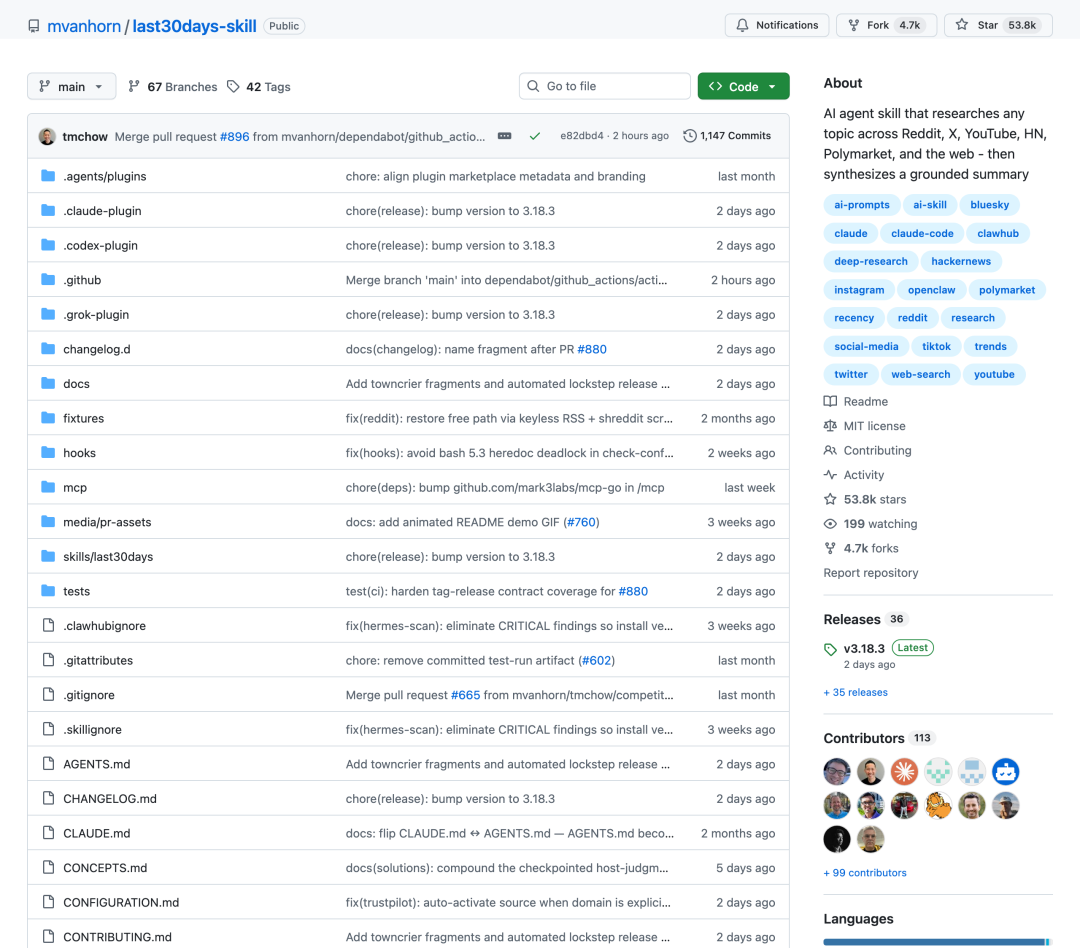Click the repository book icon beside mvanhorn
The image size is (1080, 948).
pos(34,26)
